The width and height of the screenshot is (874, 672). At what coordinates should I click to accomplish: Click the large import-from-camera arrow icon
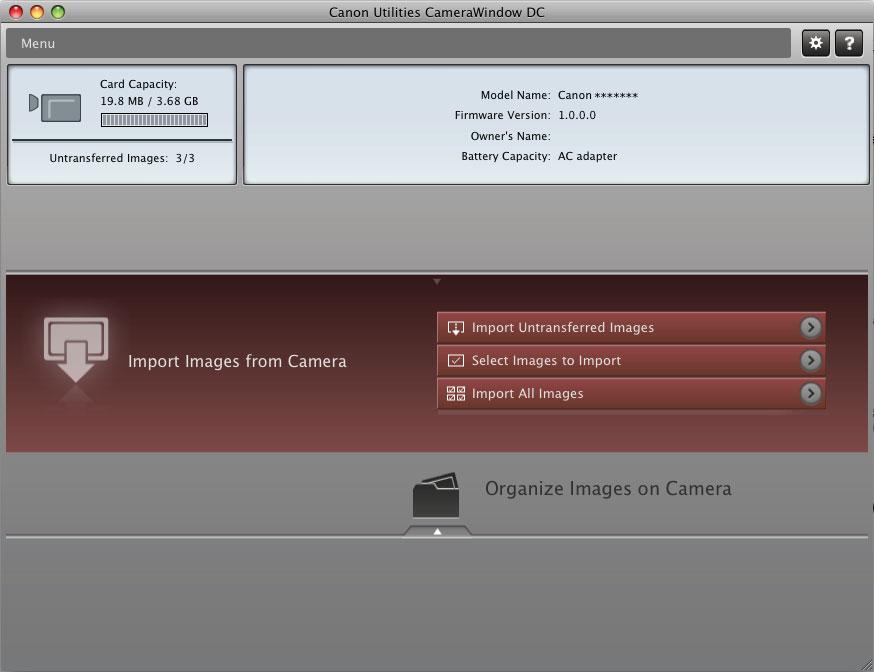click(76, 350)
